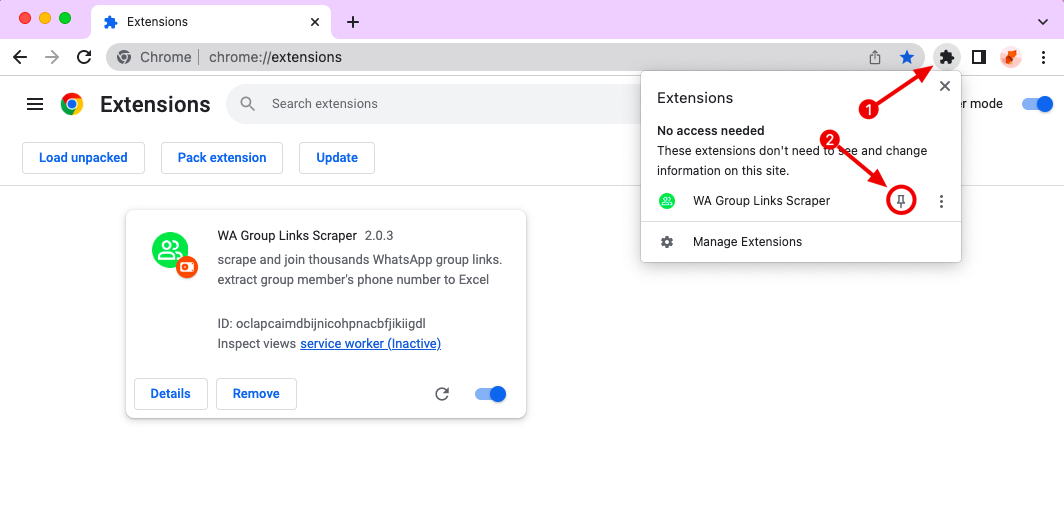Open more options for WA Group Links Scraper
The height and width of the screenshot is (507, 1064).
click(x=940, y=201)
